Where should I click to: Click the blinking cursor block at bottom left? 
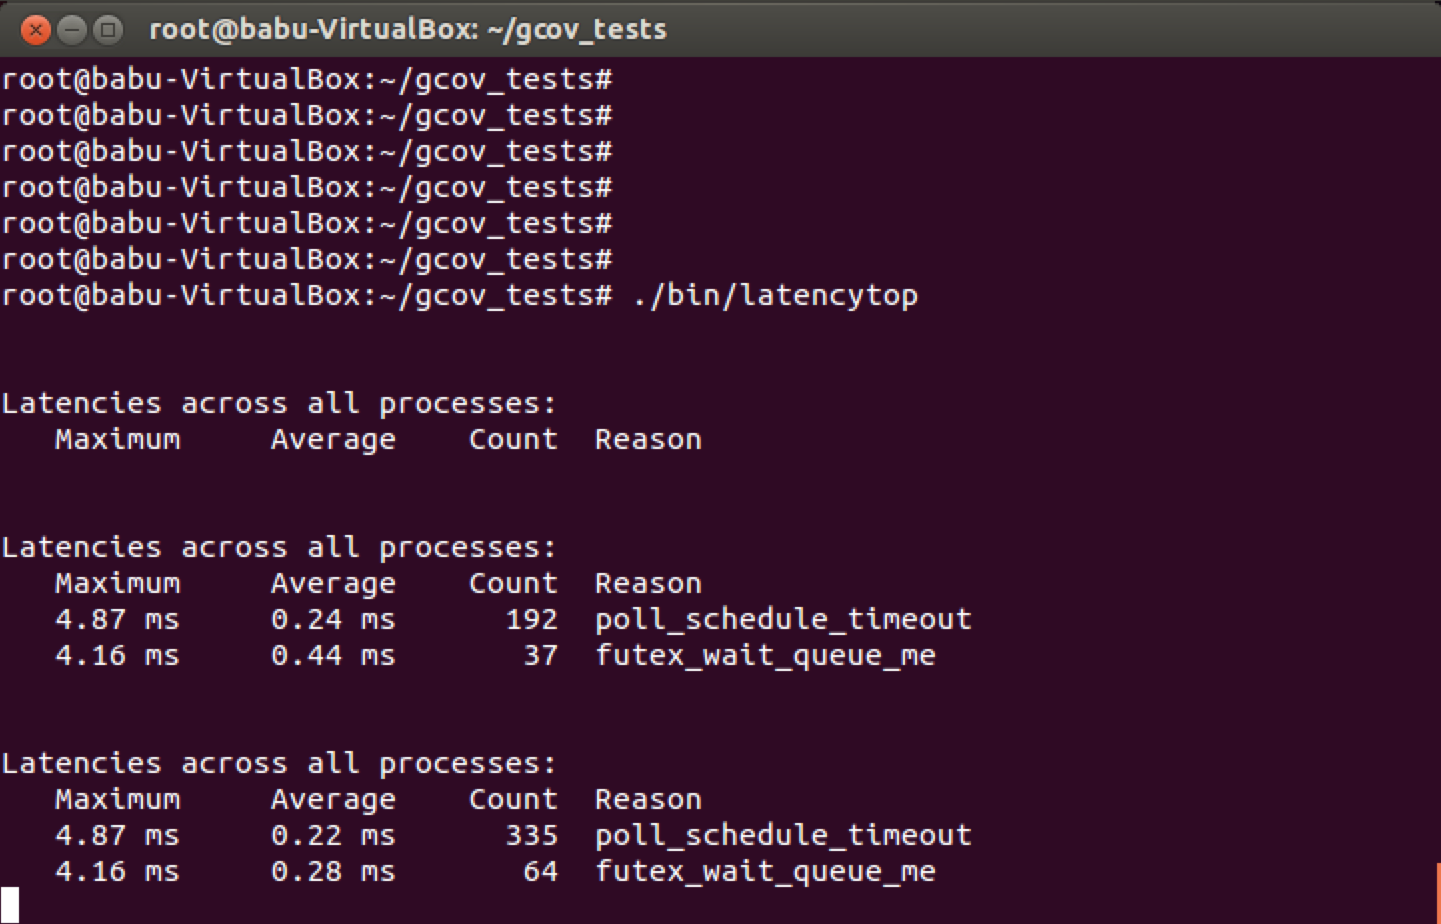click(x=11, y=903)
